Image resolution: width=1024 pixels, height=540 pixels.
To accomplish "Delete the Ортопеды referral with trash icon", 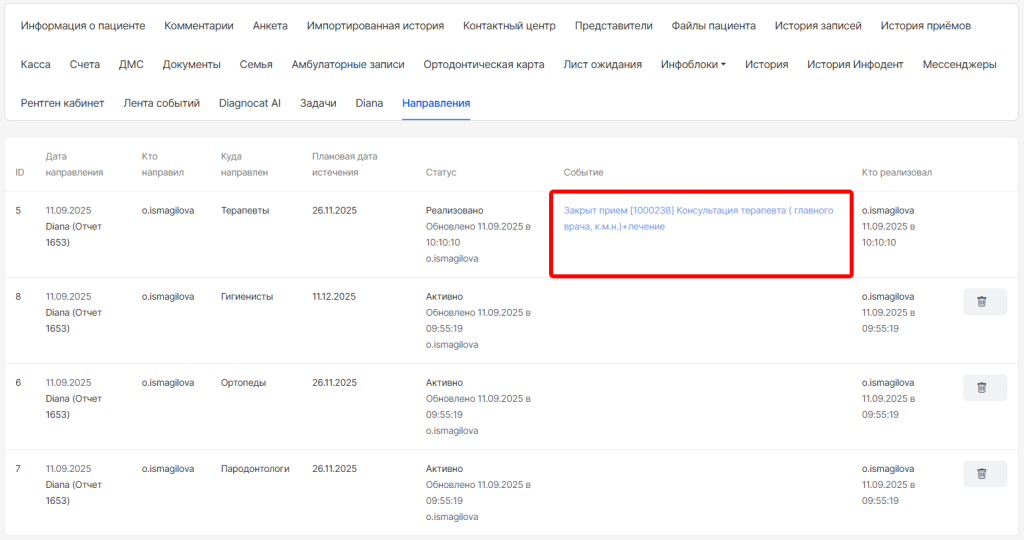I will [x=984, y=388].
